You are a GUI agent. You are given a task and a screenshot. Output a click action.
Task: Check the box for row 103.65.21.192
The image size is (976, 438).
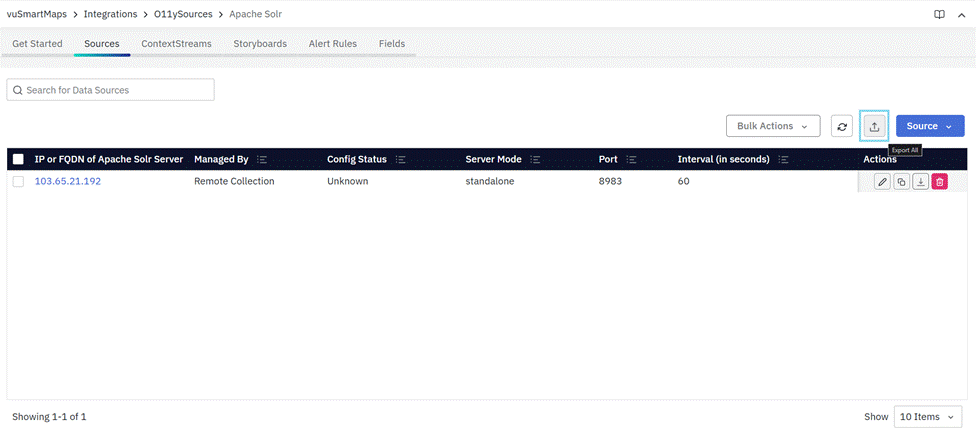[18, 182]
